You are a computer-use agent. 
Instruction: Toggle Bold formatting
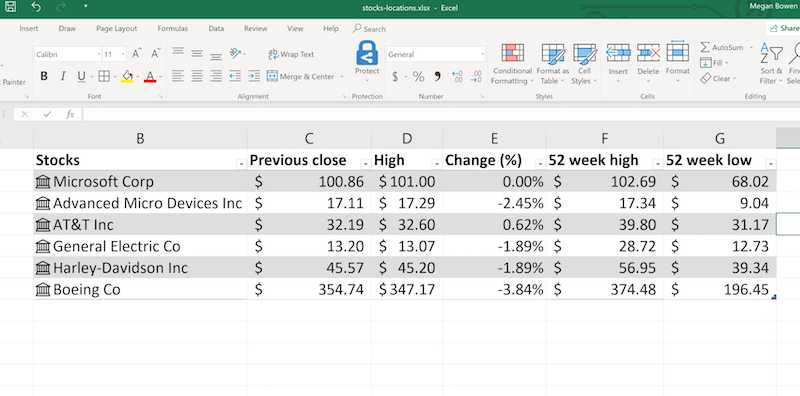pos(44,77)
